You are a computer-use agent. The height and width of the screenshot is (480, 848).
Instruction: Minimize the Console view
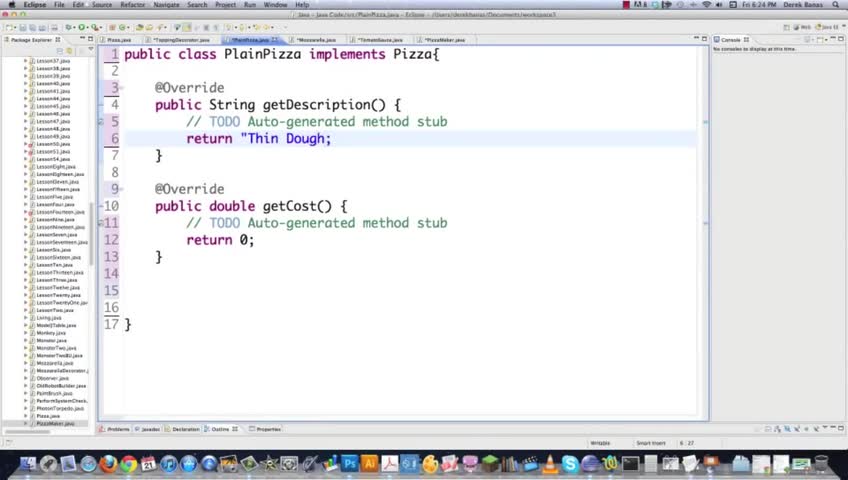click(833, 39)
